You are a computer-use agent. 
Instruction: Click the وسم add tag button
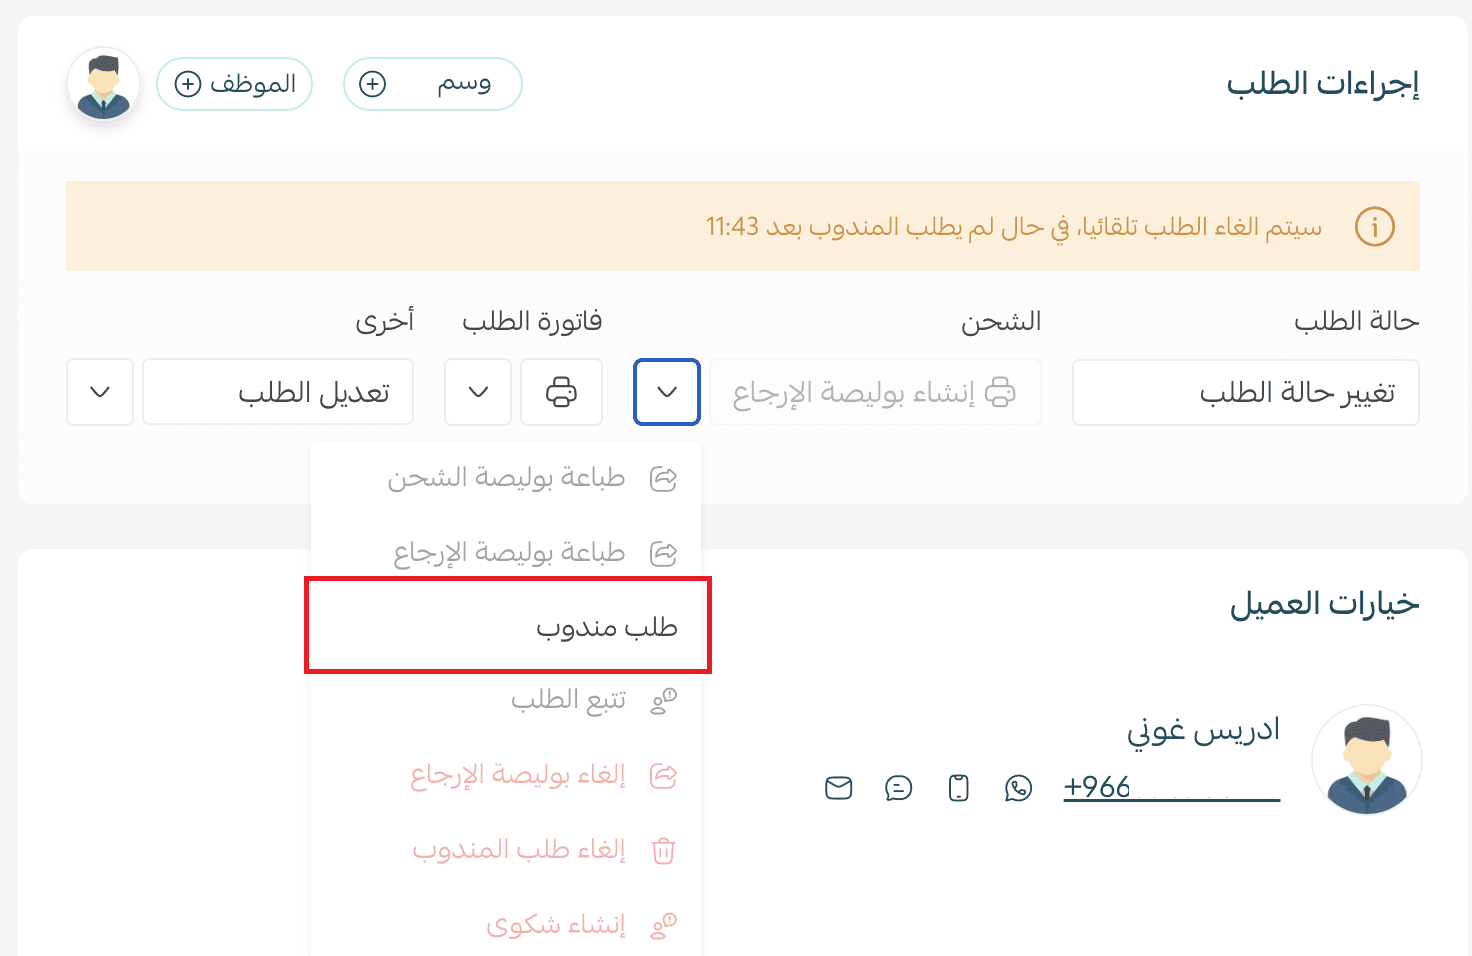tap(432, 84)
